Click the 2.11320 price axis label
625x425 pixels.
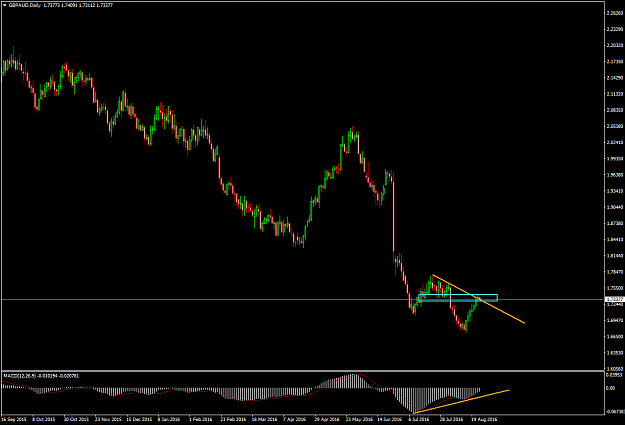pos(615,94)
